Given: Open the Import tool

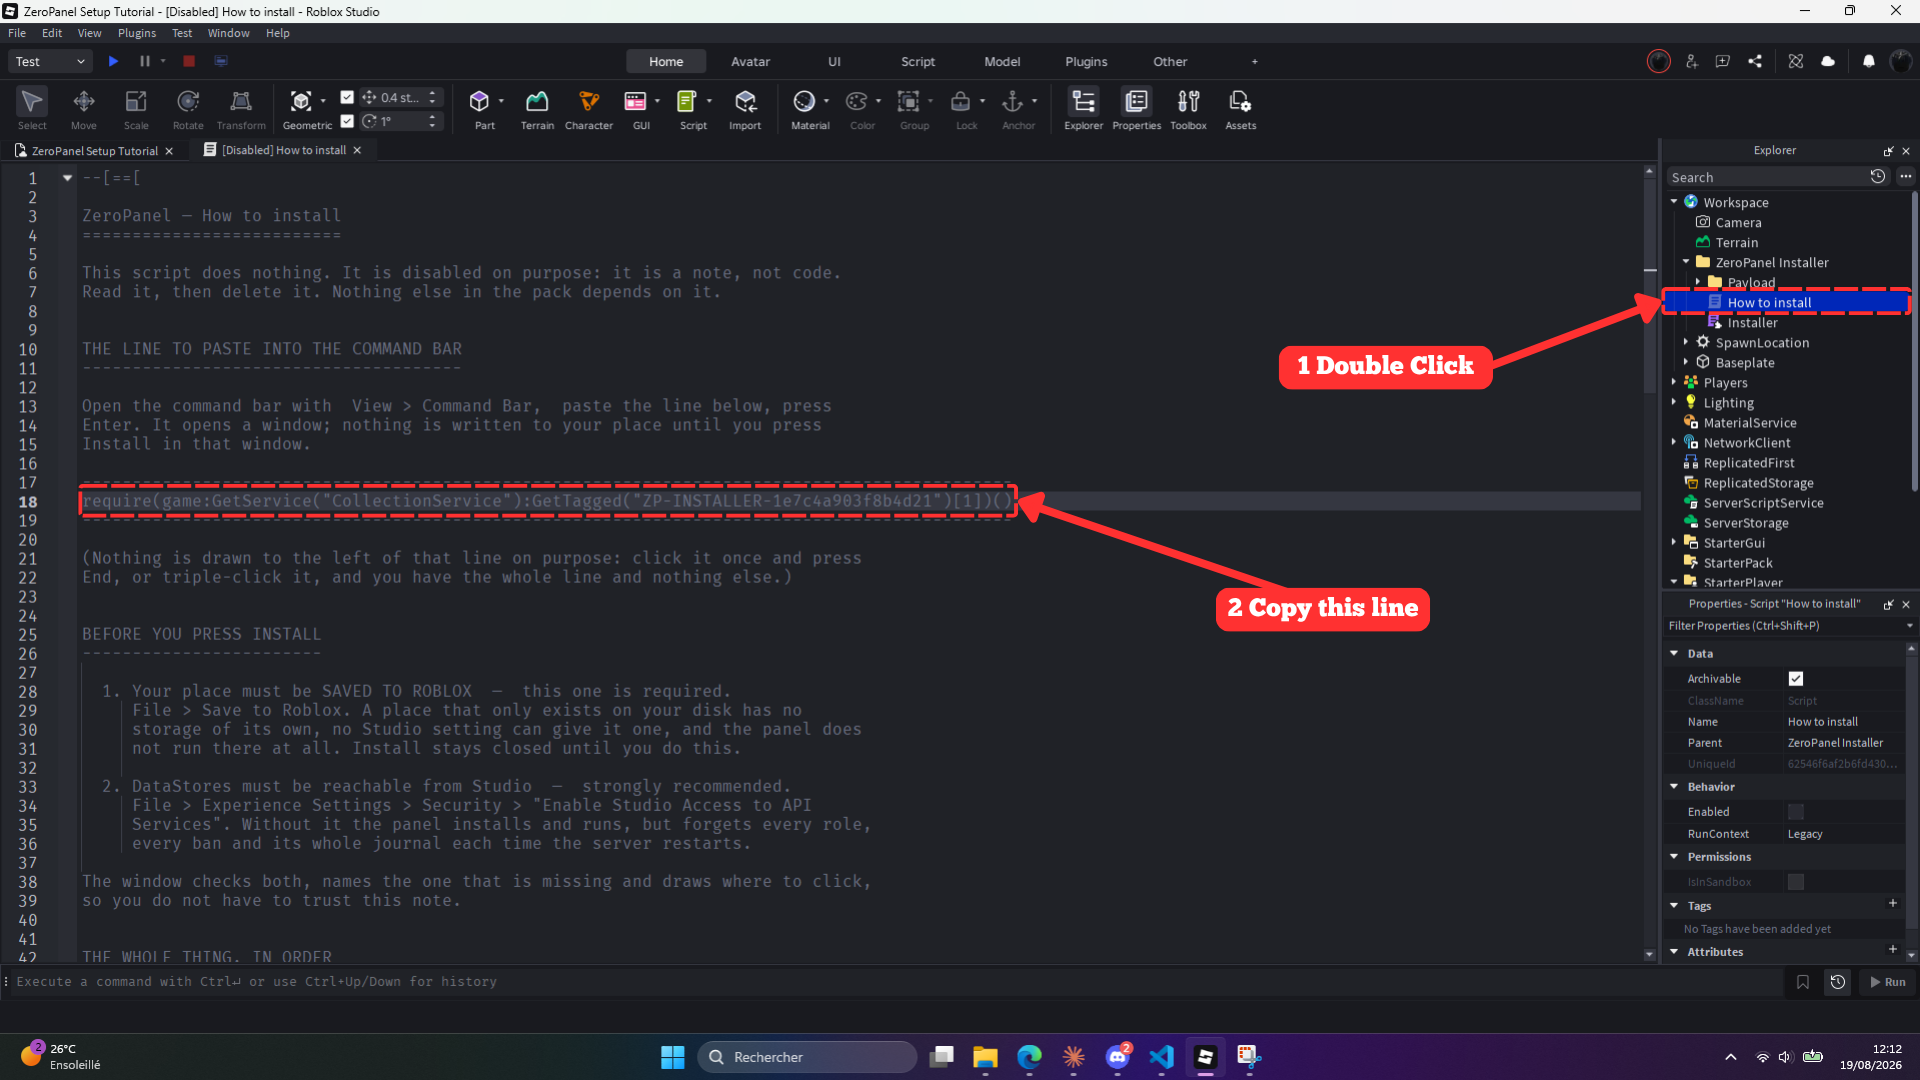Looking at the screenshot, I should pyautogui.click(x=745, y=108).
